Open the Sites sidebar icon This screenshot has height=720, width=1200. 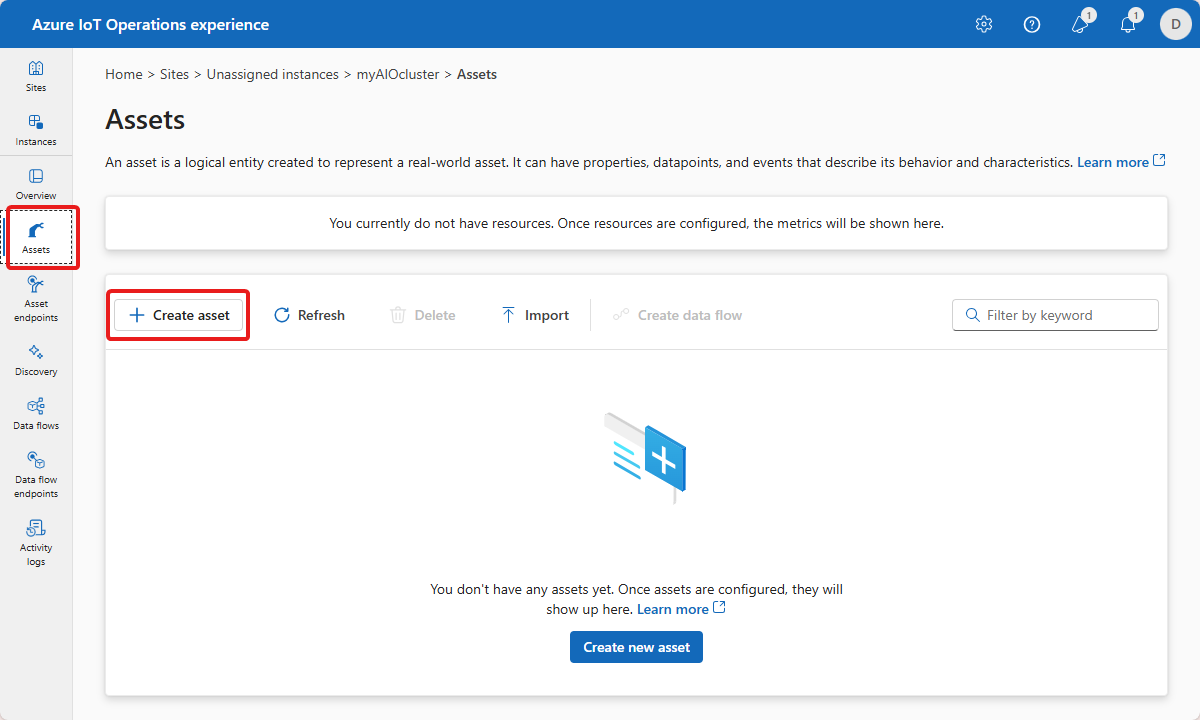click(36, 76)
